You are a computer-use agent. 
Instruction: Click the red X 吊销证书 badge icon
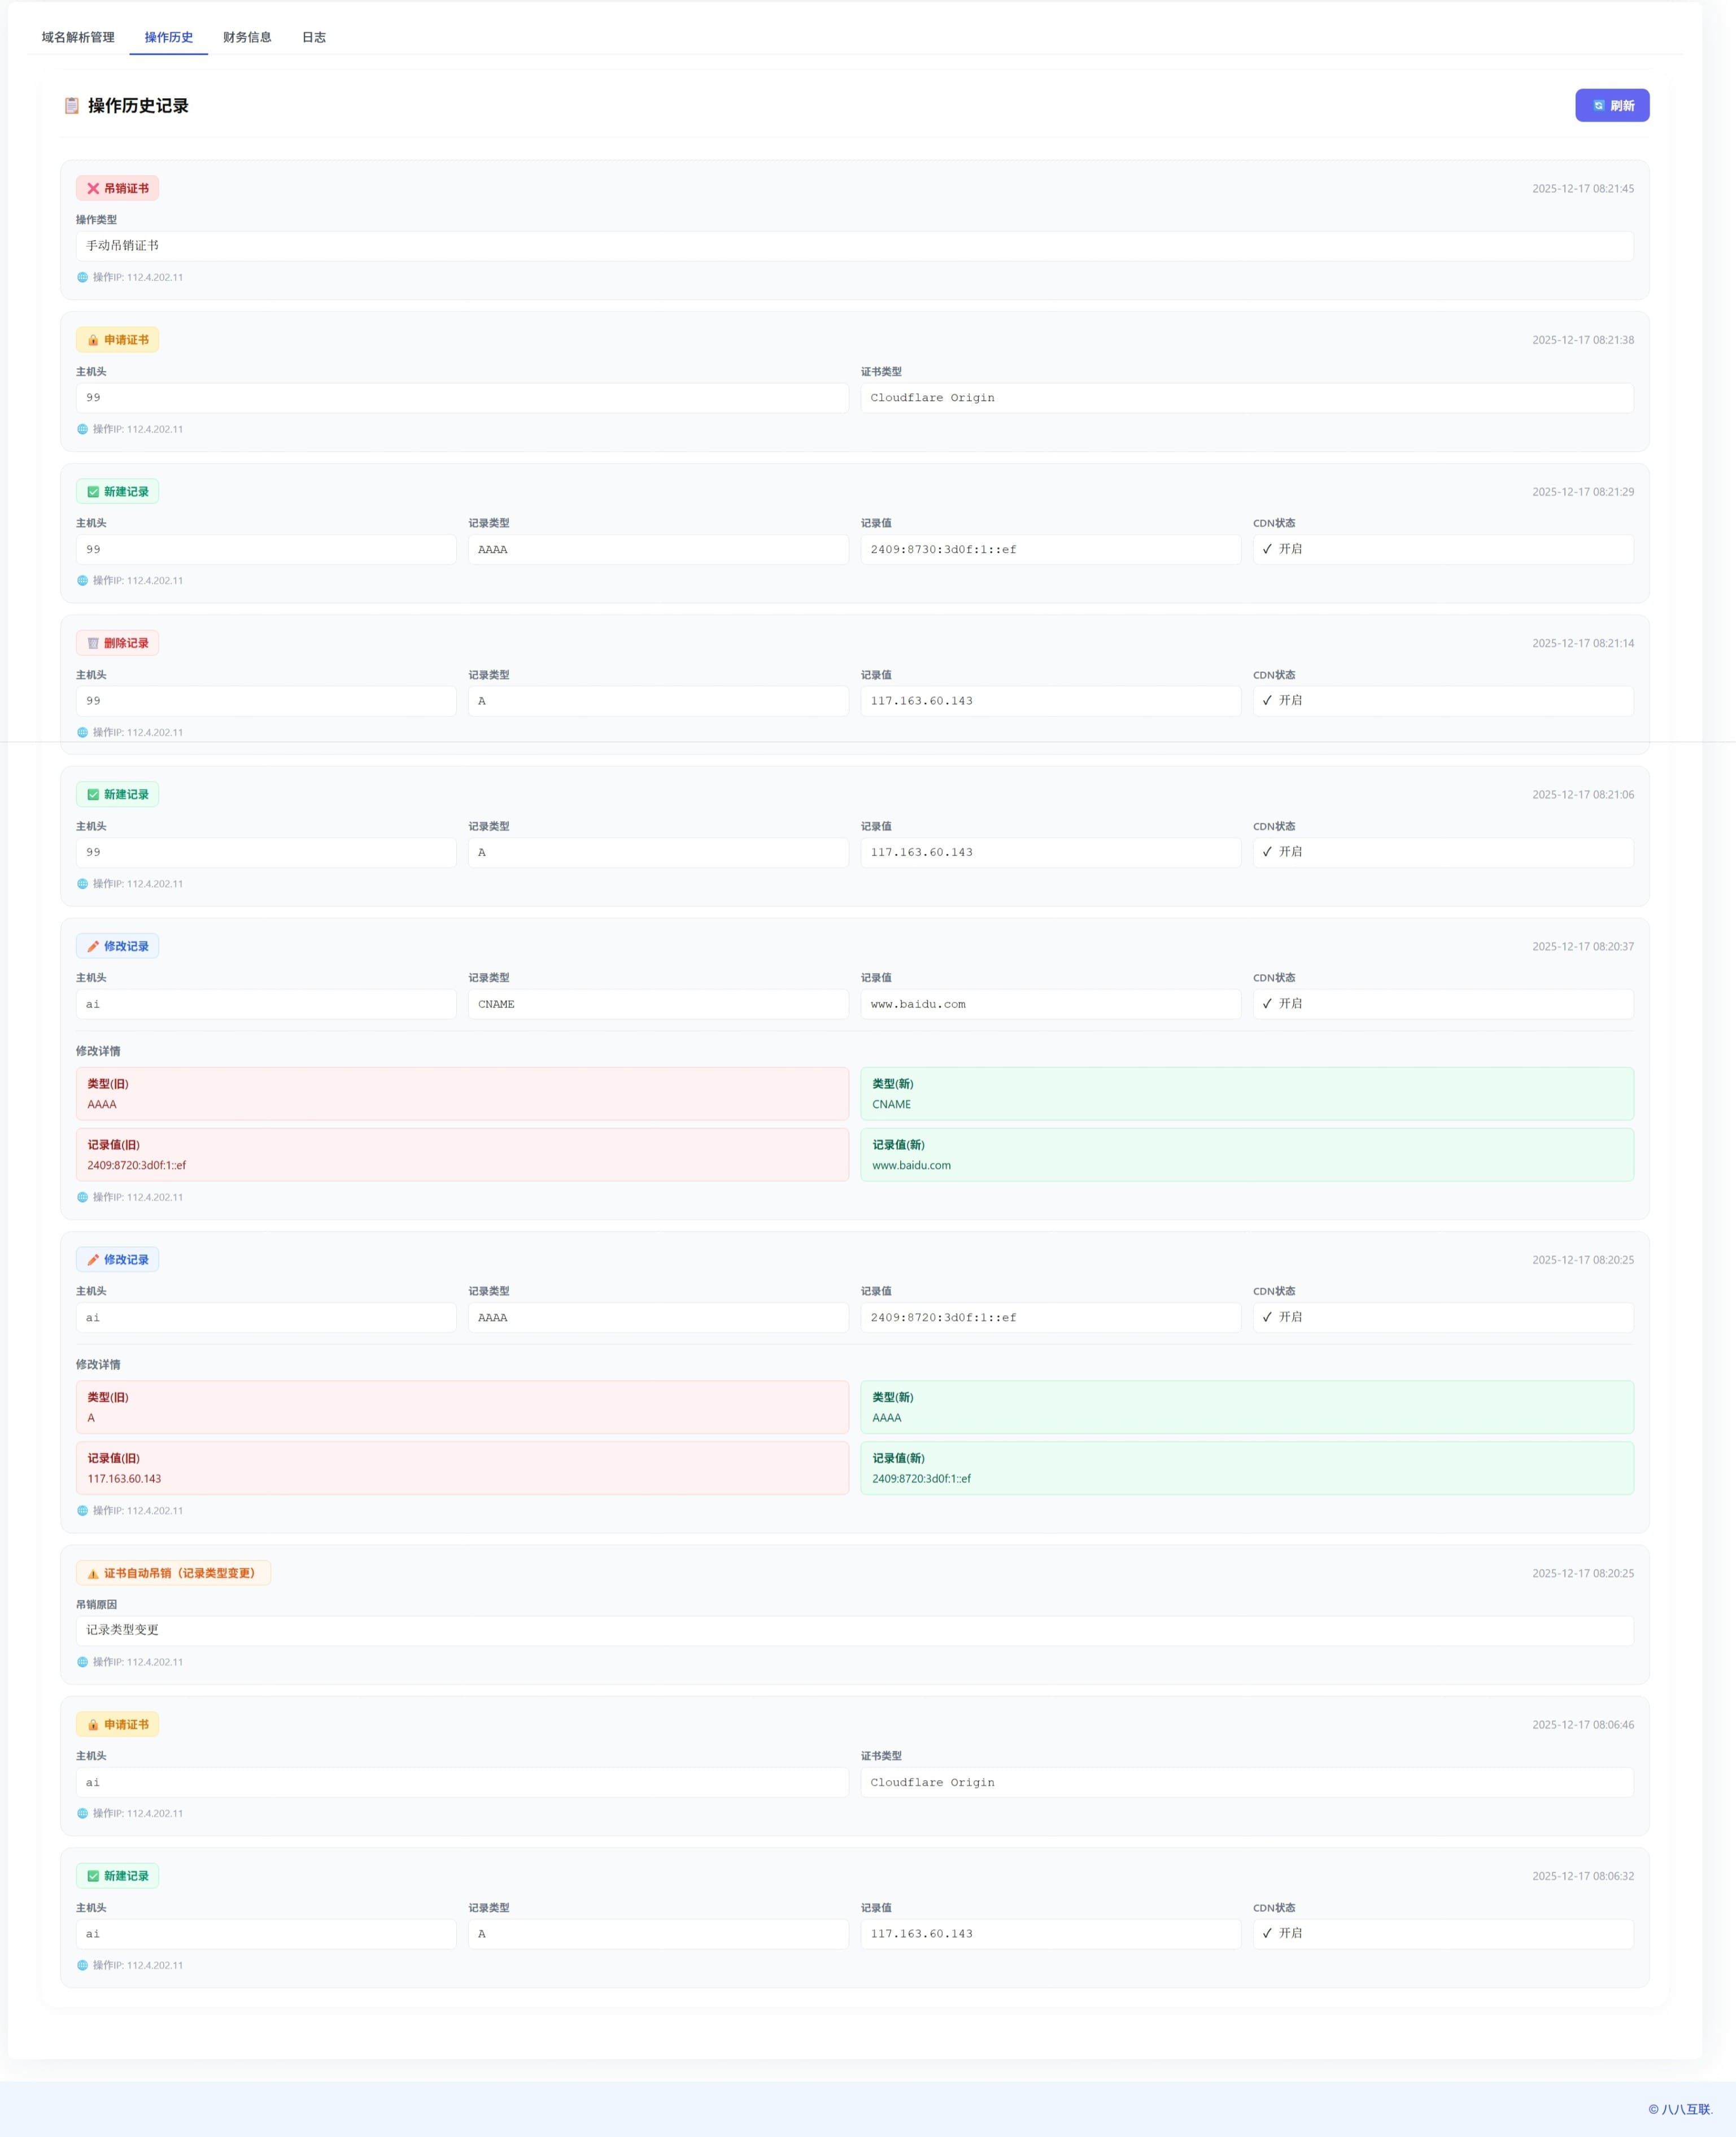93,188
